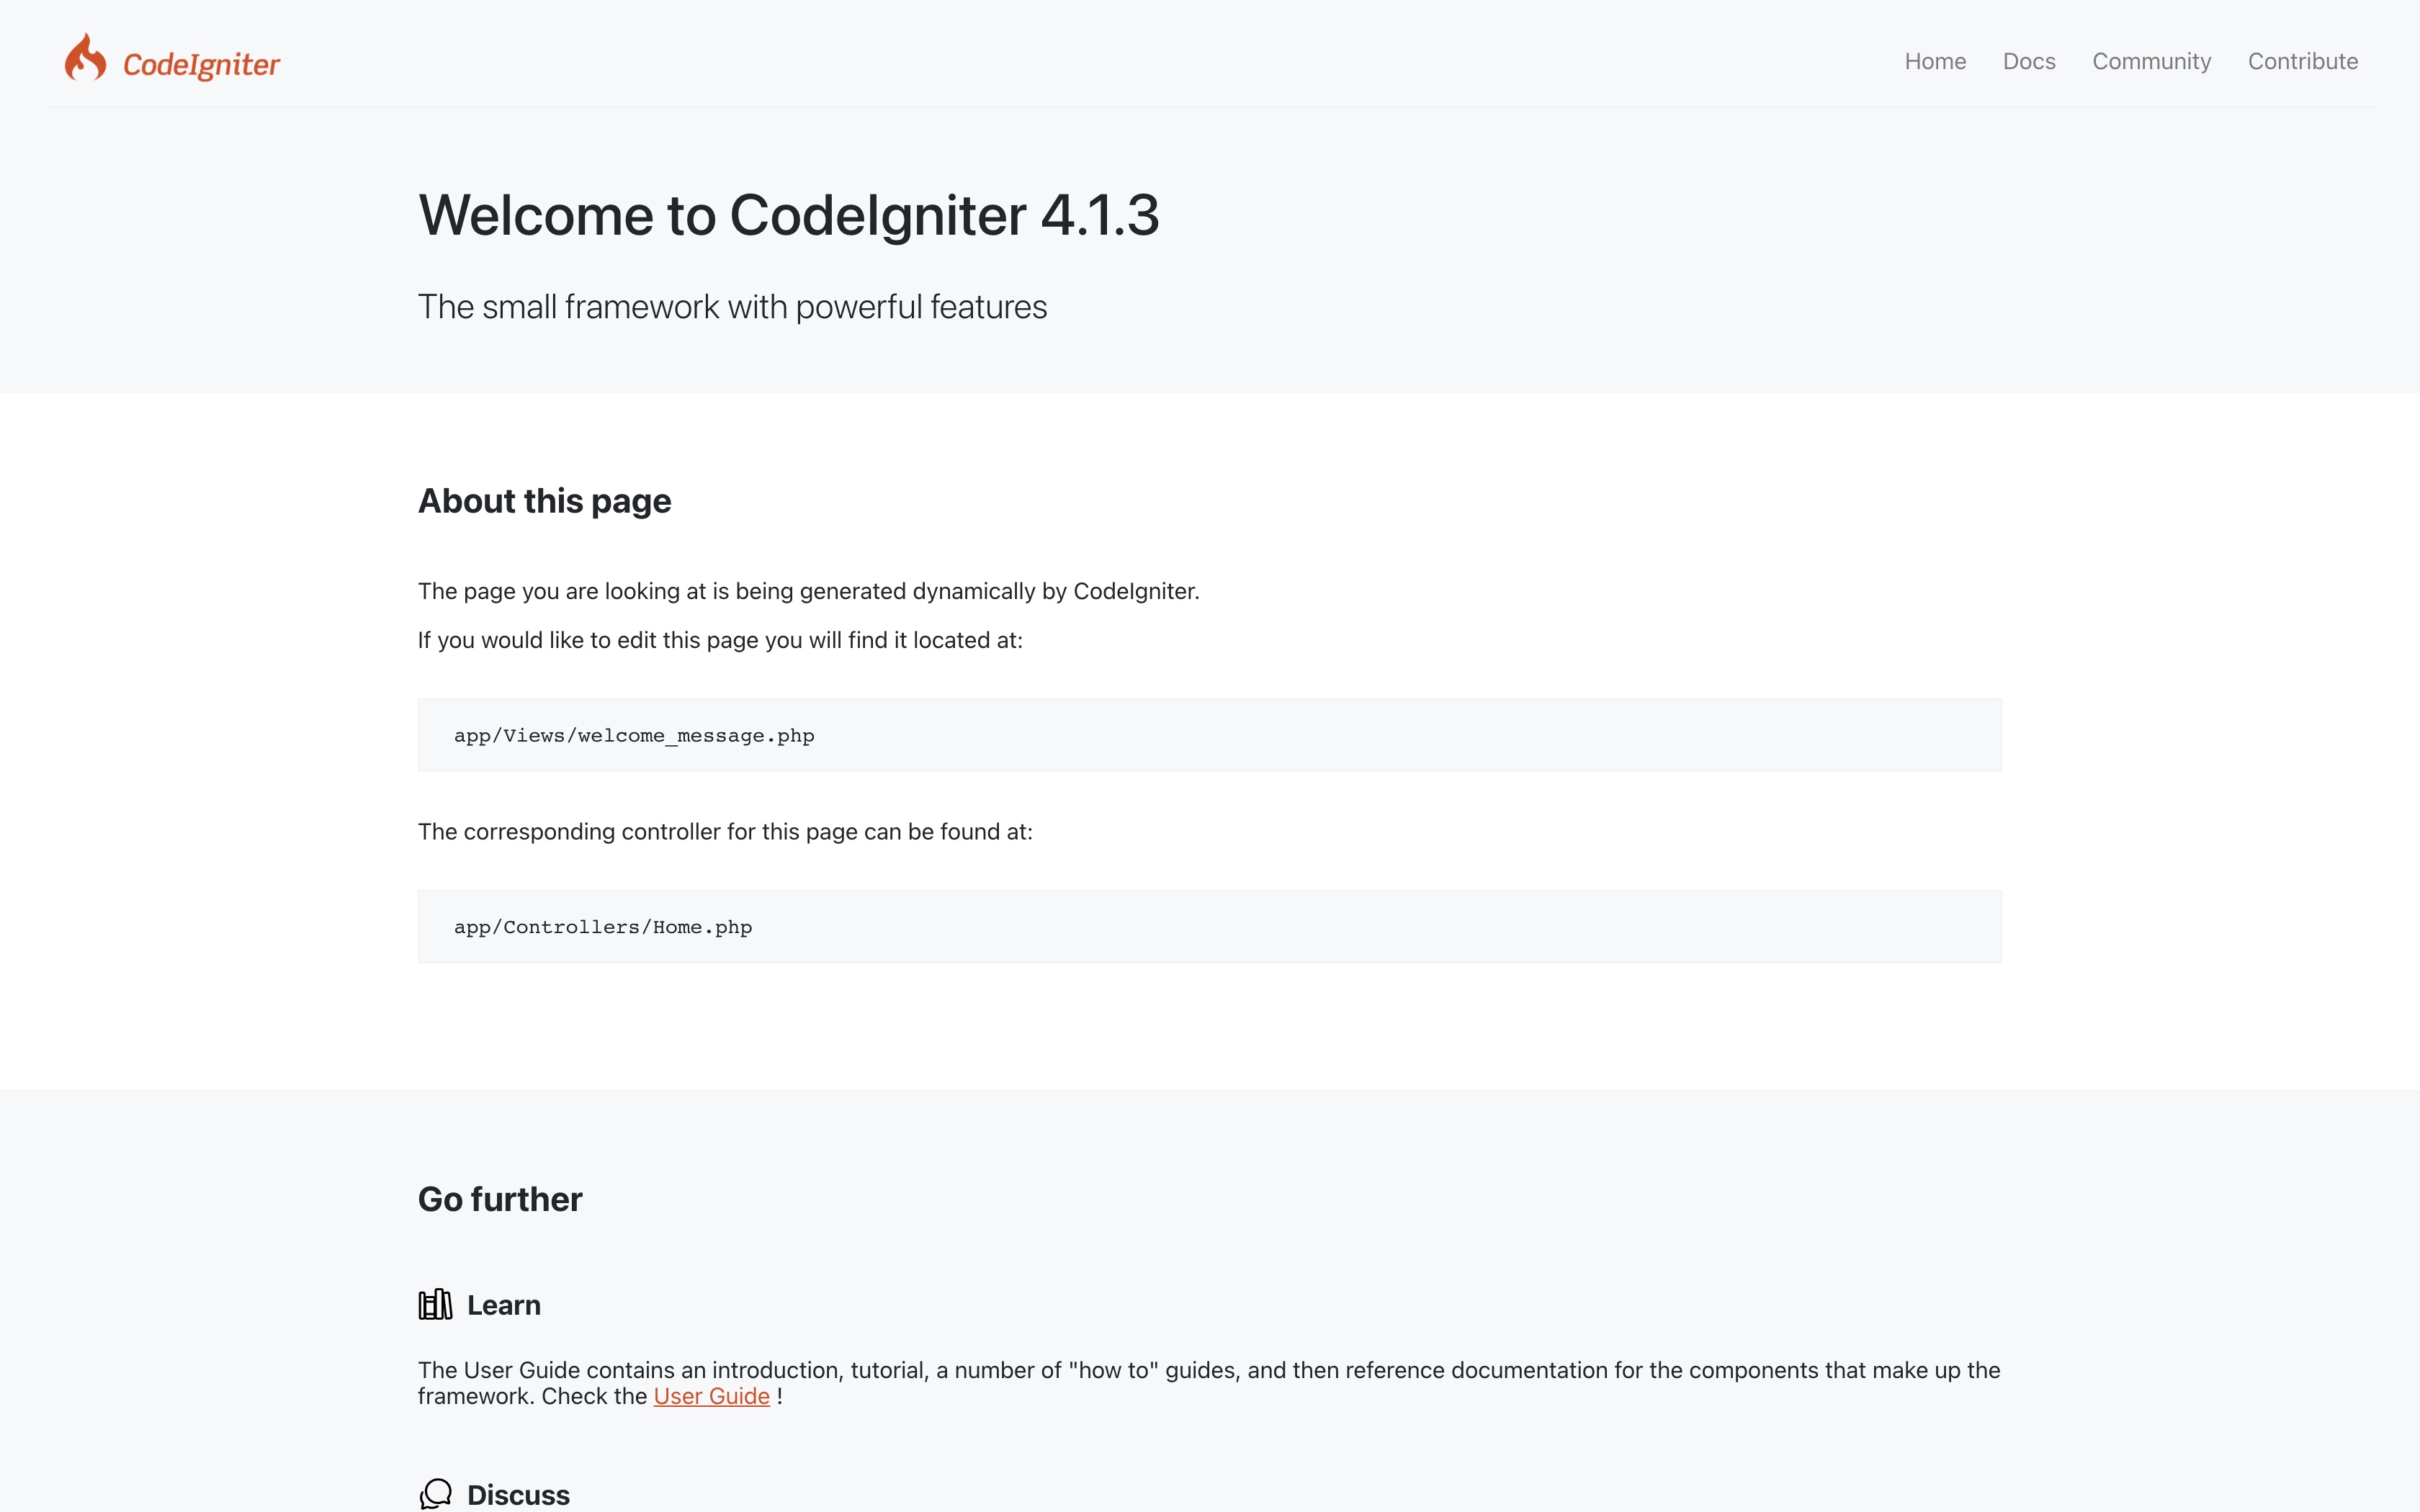Open the Home menu item
Image resolution: width=2420 pixels, height=1512 pixels.
pyautogui.click(x=1934, y=61)
